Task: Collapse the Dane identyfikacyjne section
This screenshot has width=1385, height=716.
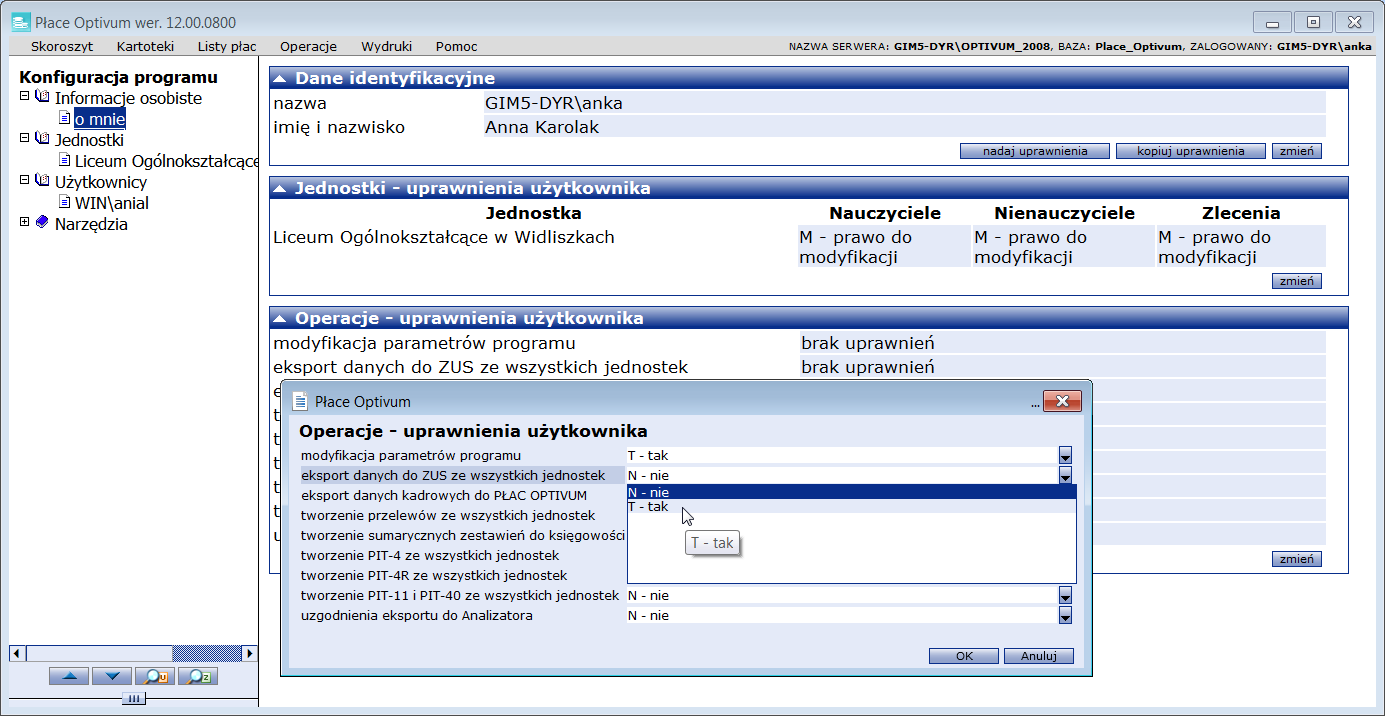Action: click(281, 78)
